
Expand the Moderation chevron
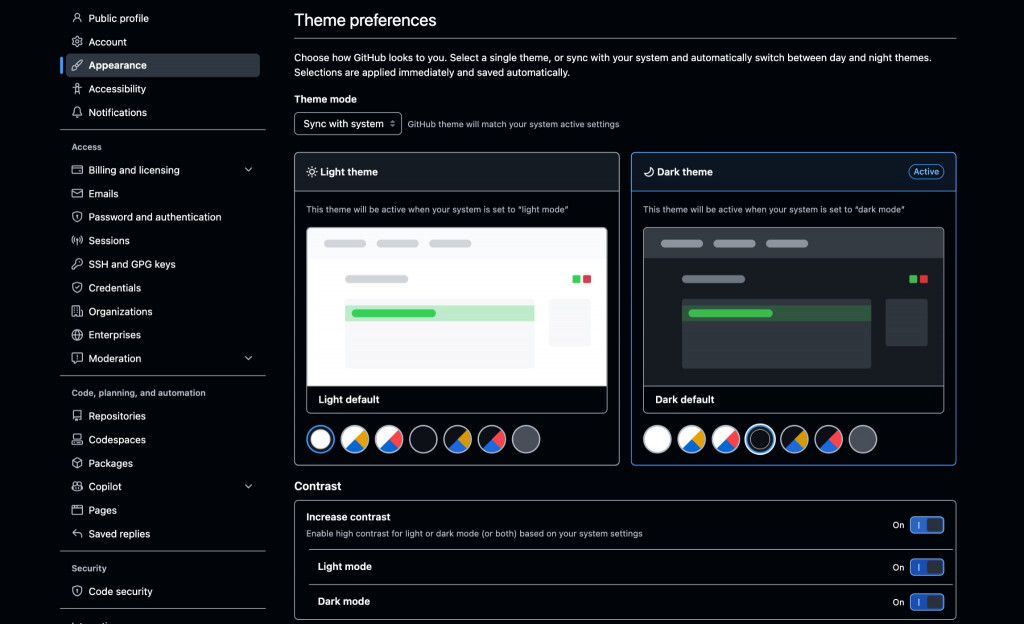[x=248, y=358]
